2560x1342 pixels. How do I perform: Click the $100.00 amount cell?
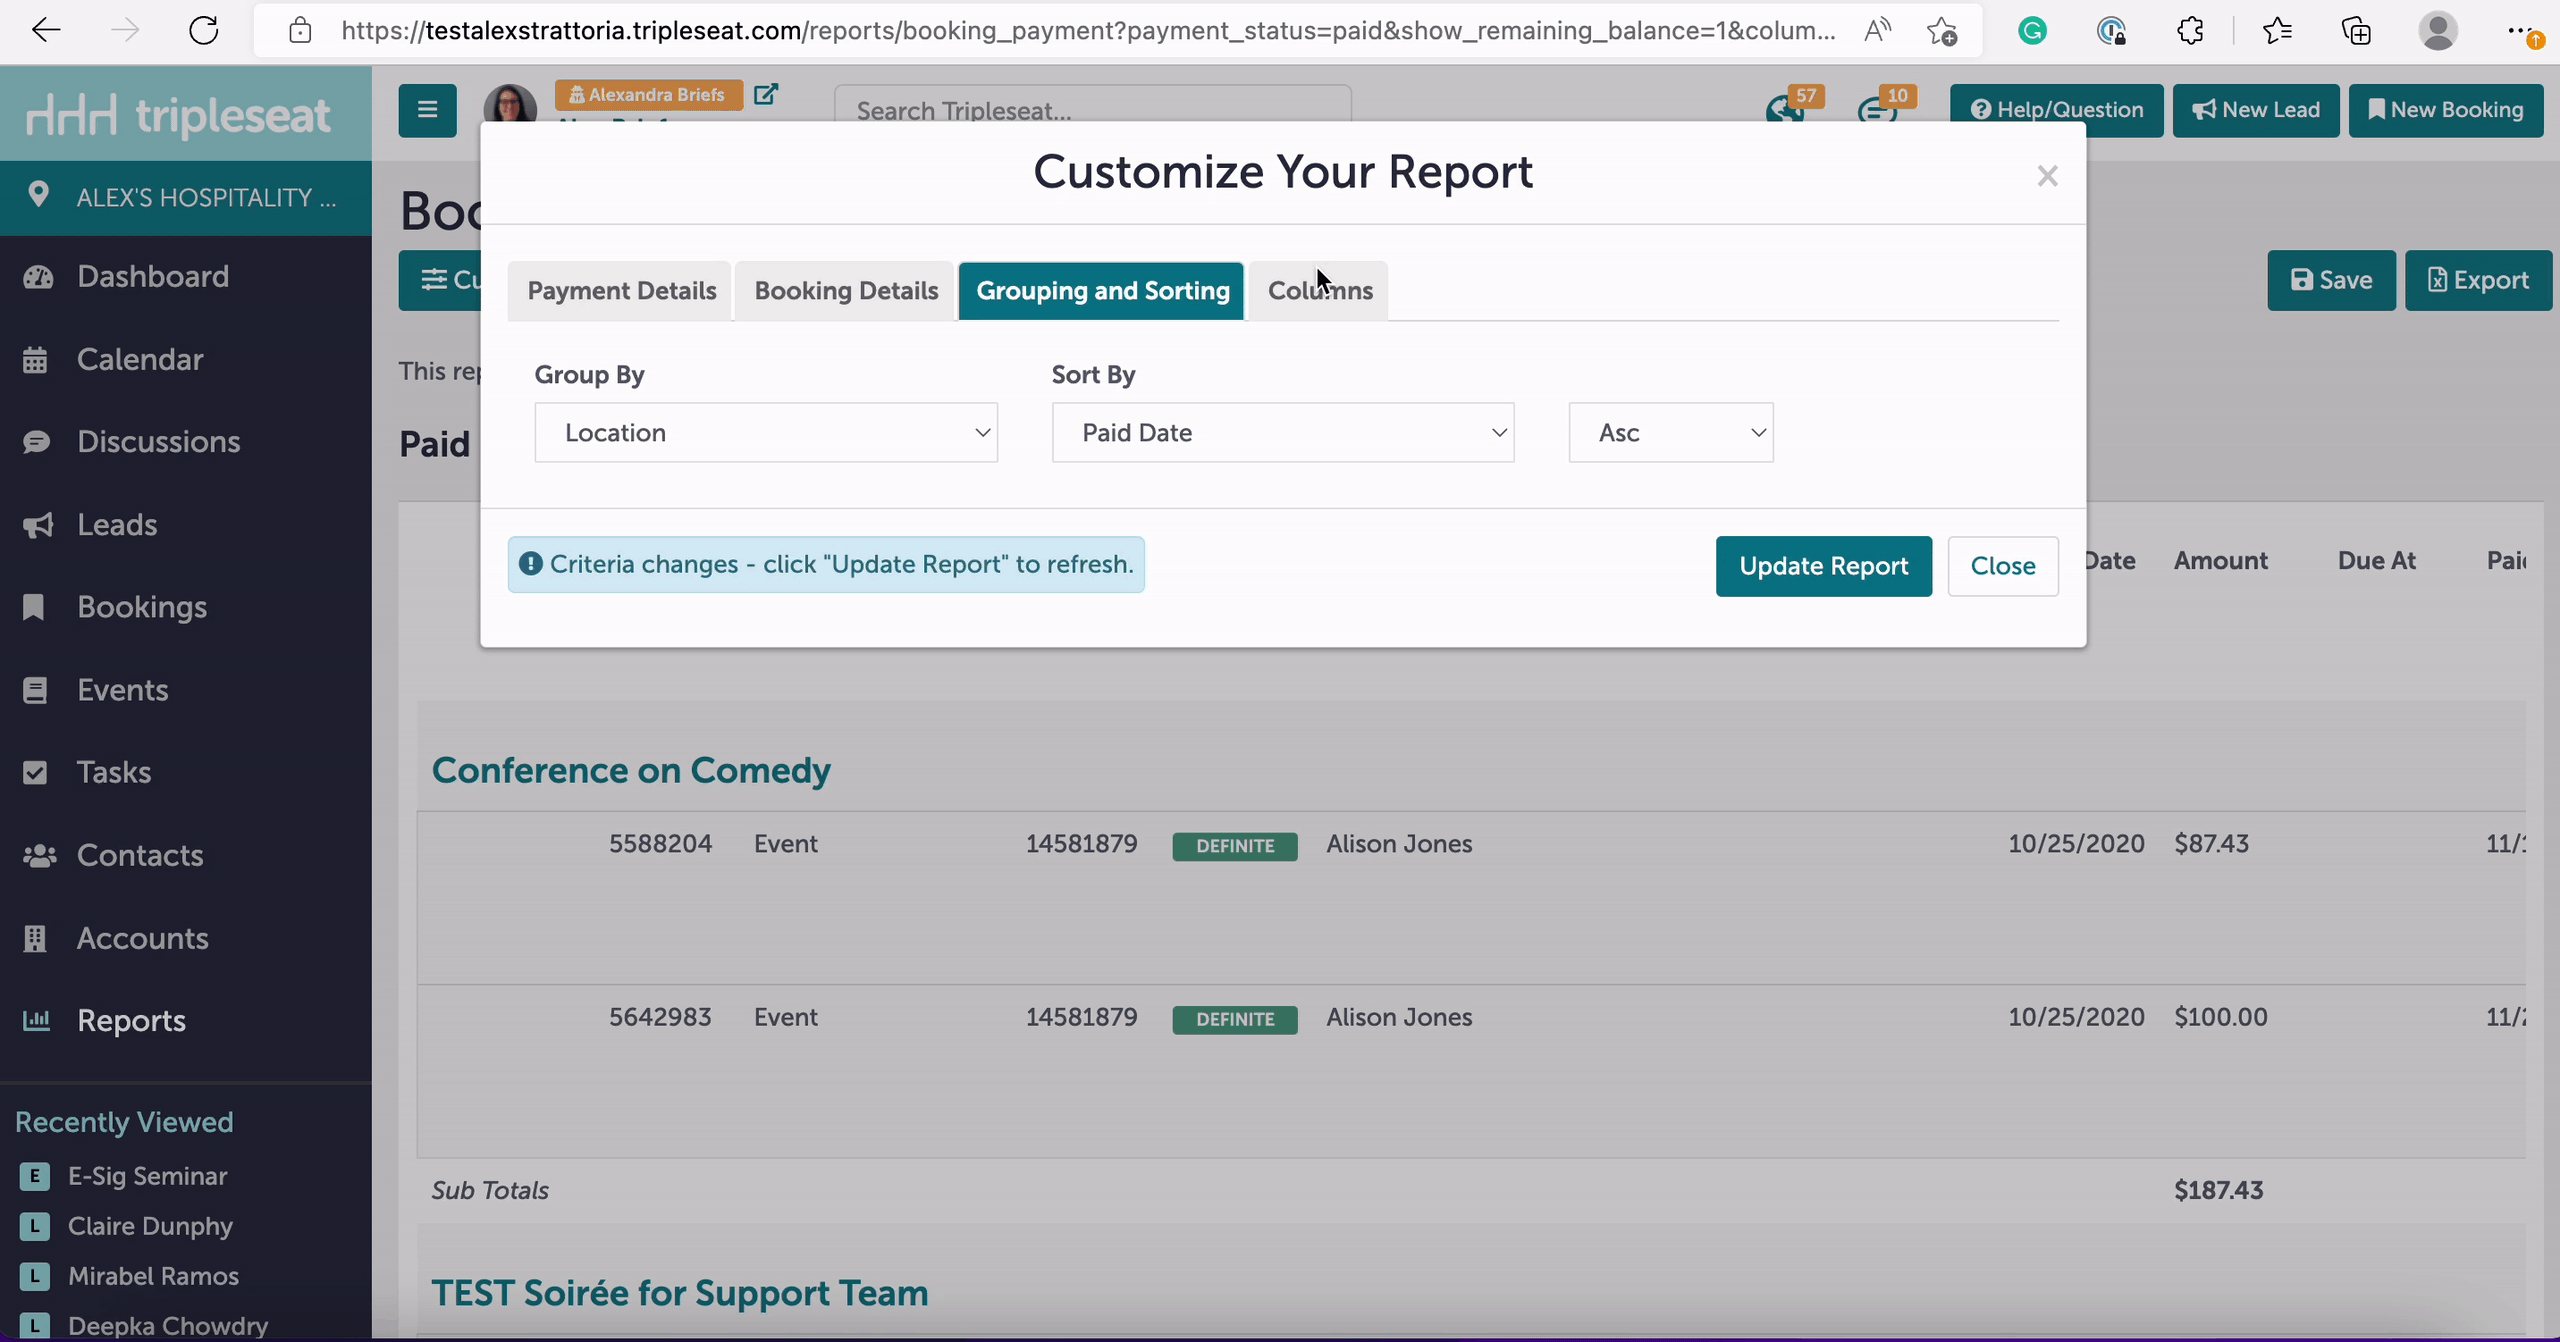(x=2220, y=1017)
